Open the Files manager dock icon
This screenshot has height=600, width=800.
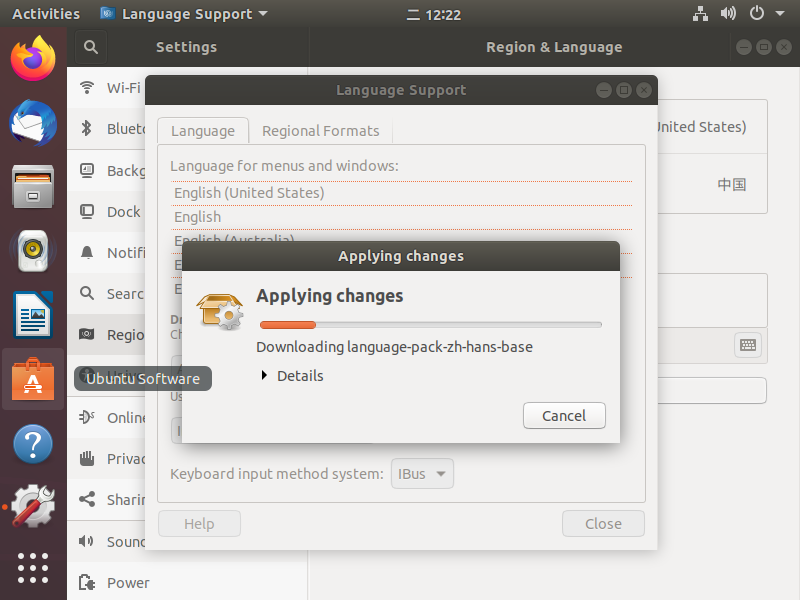(33, 187)
